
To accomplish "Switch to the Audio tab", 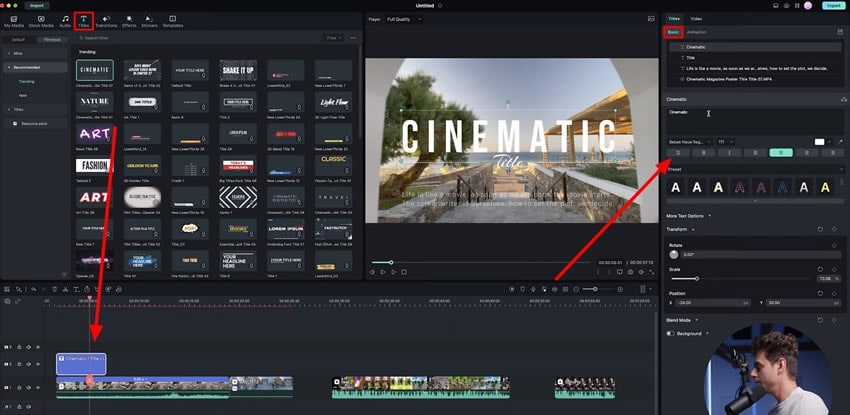I will tap(65, 22).
